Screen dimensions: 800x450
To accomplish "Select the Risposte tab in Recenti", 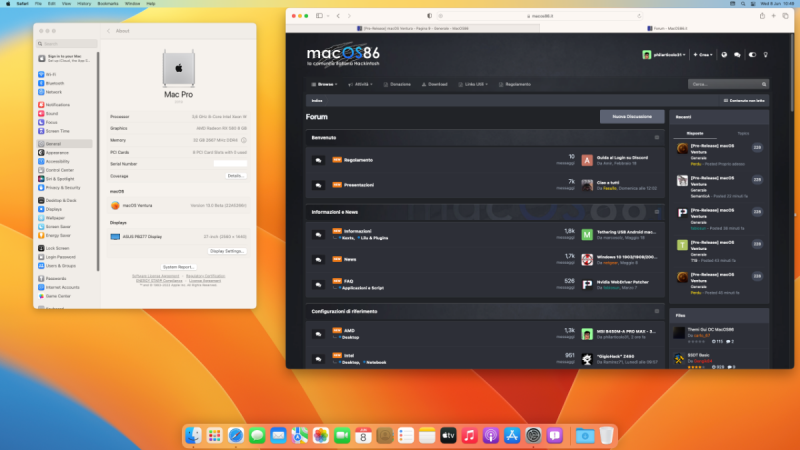I will [x=695, y=134].
